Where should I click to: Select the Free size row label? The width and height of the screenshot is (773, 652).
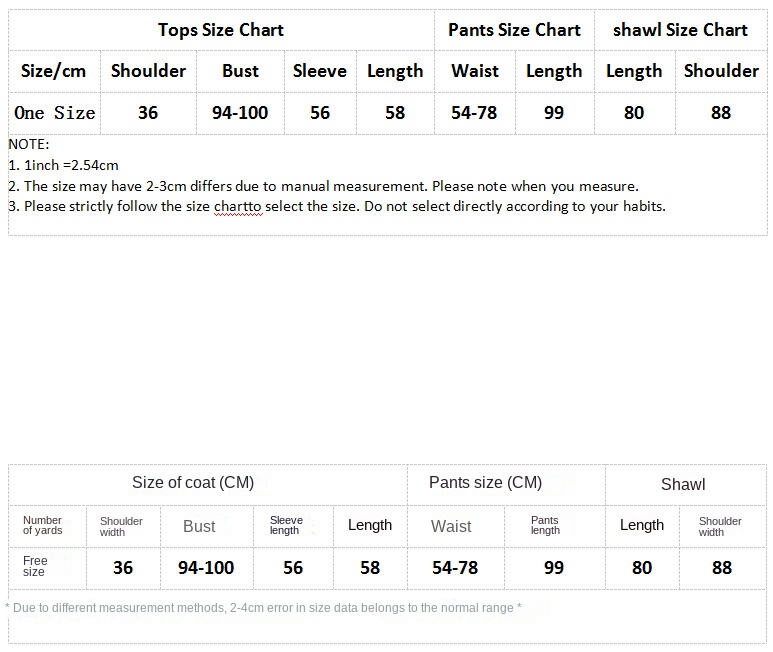point(35,566)
